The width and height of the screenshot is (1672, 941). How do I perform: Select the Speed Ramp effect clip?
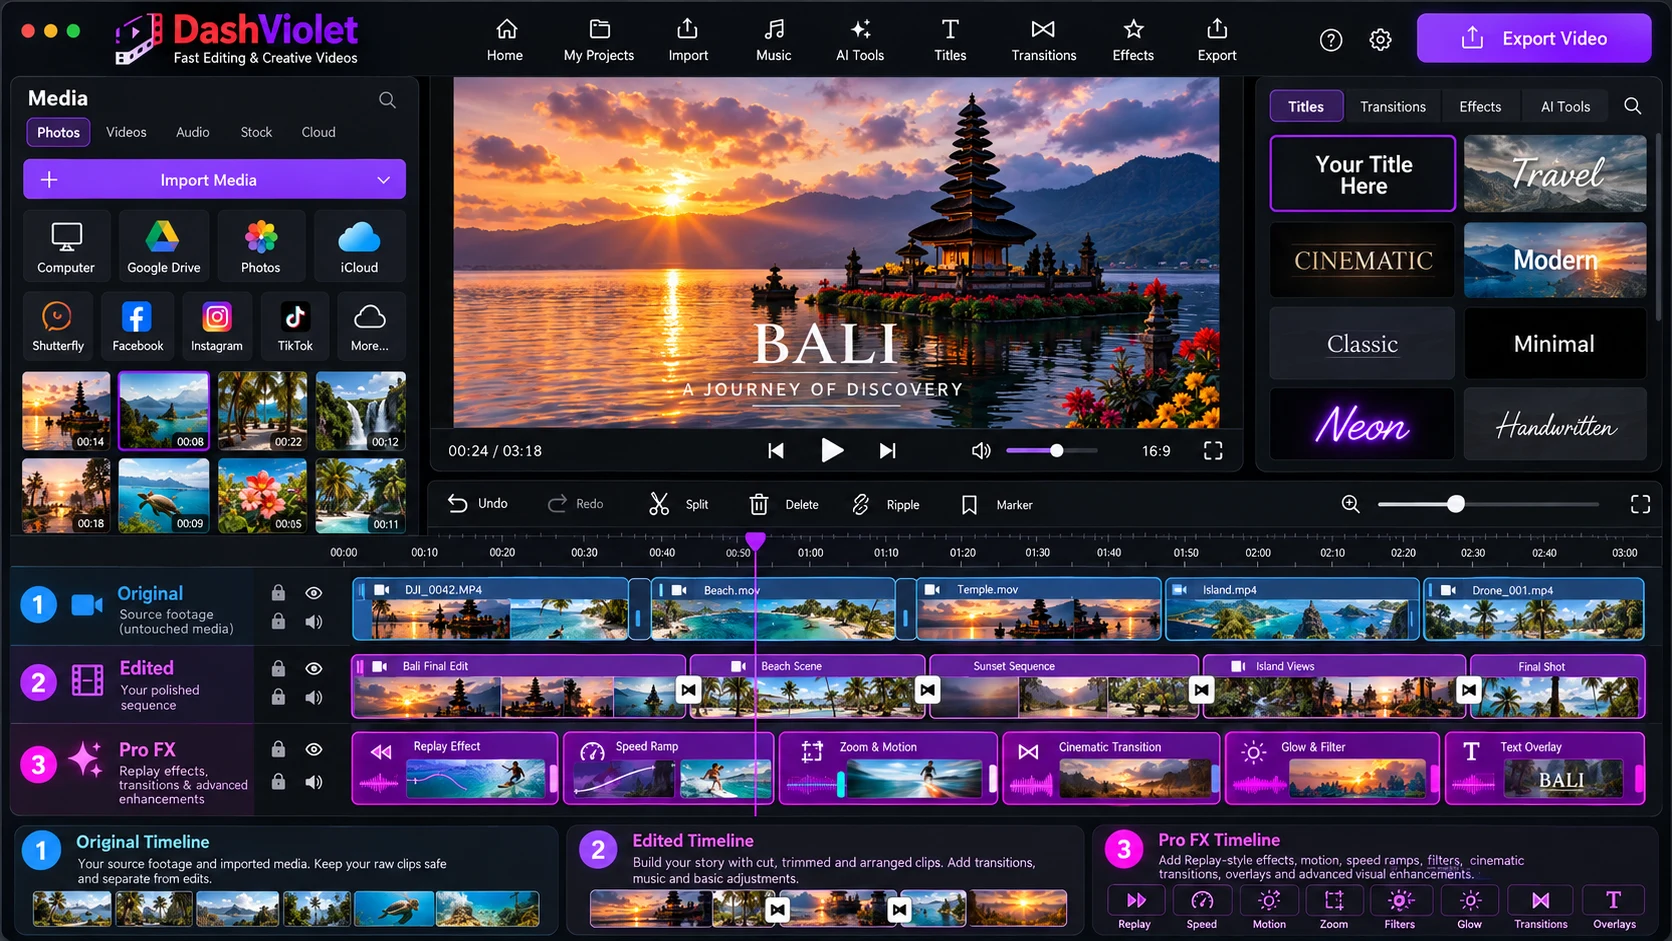coord(668,768)
